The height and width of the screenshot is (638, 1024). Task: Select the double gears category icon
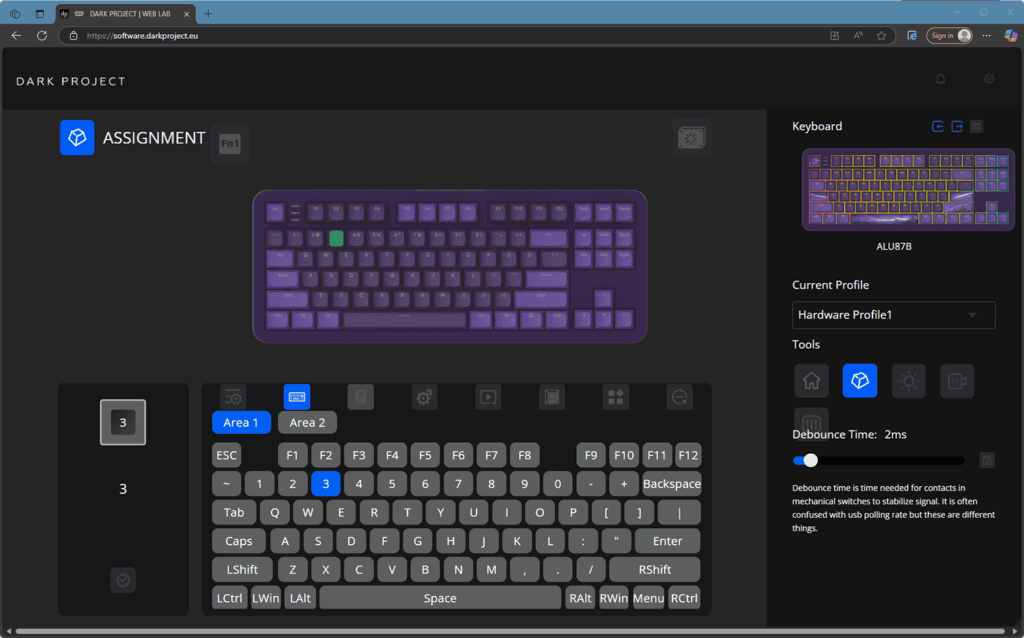[x=424, y=397]
